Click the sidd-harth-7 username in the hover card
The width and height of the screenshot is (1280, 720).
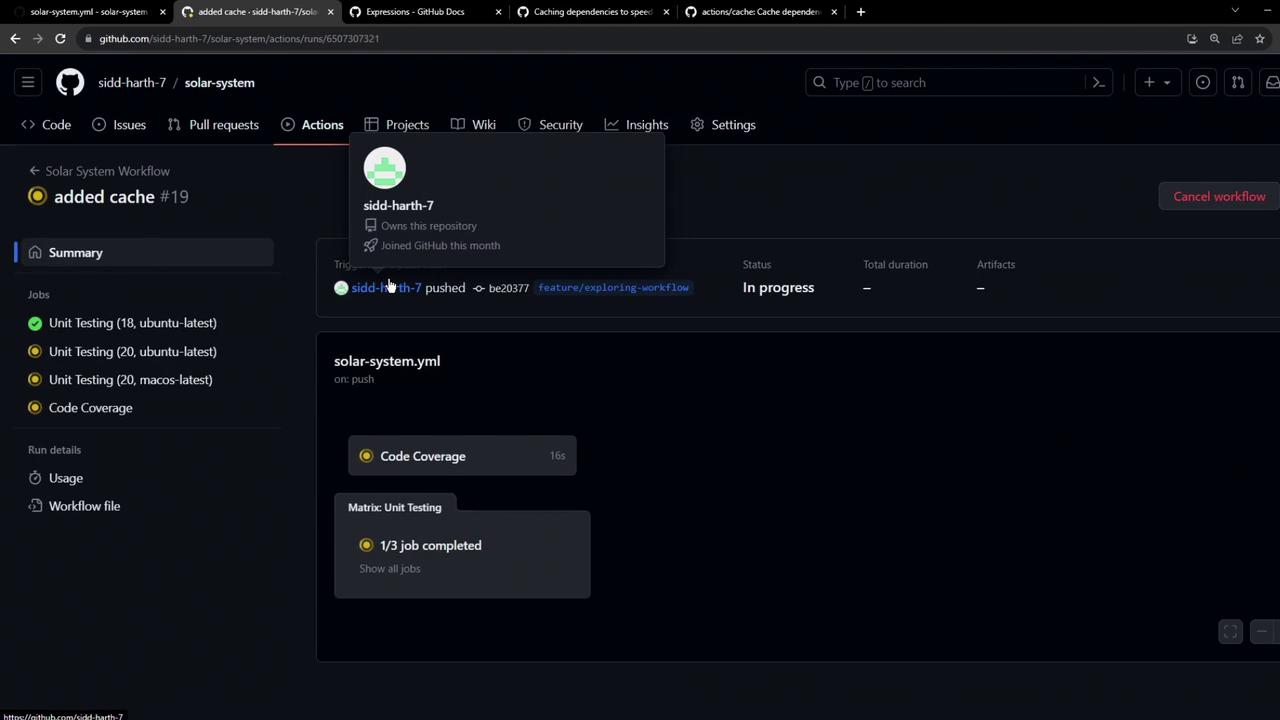point(398,205)
